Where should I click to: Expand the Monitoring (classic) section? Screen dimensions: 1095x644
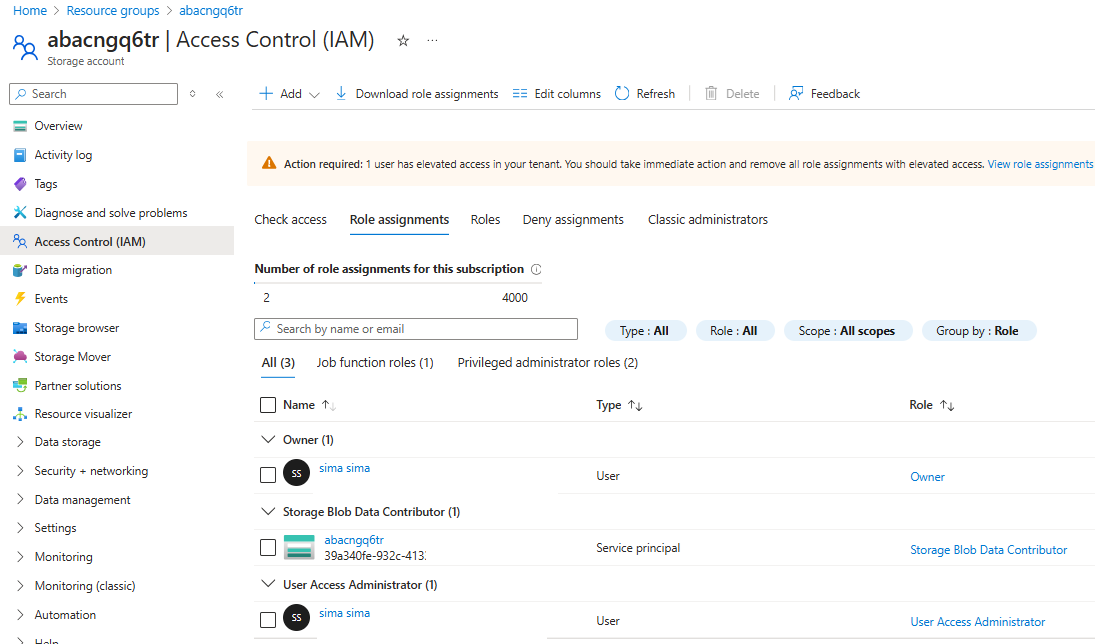(x=20, y=585)
